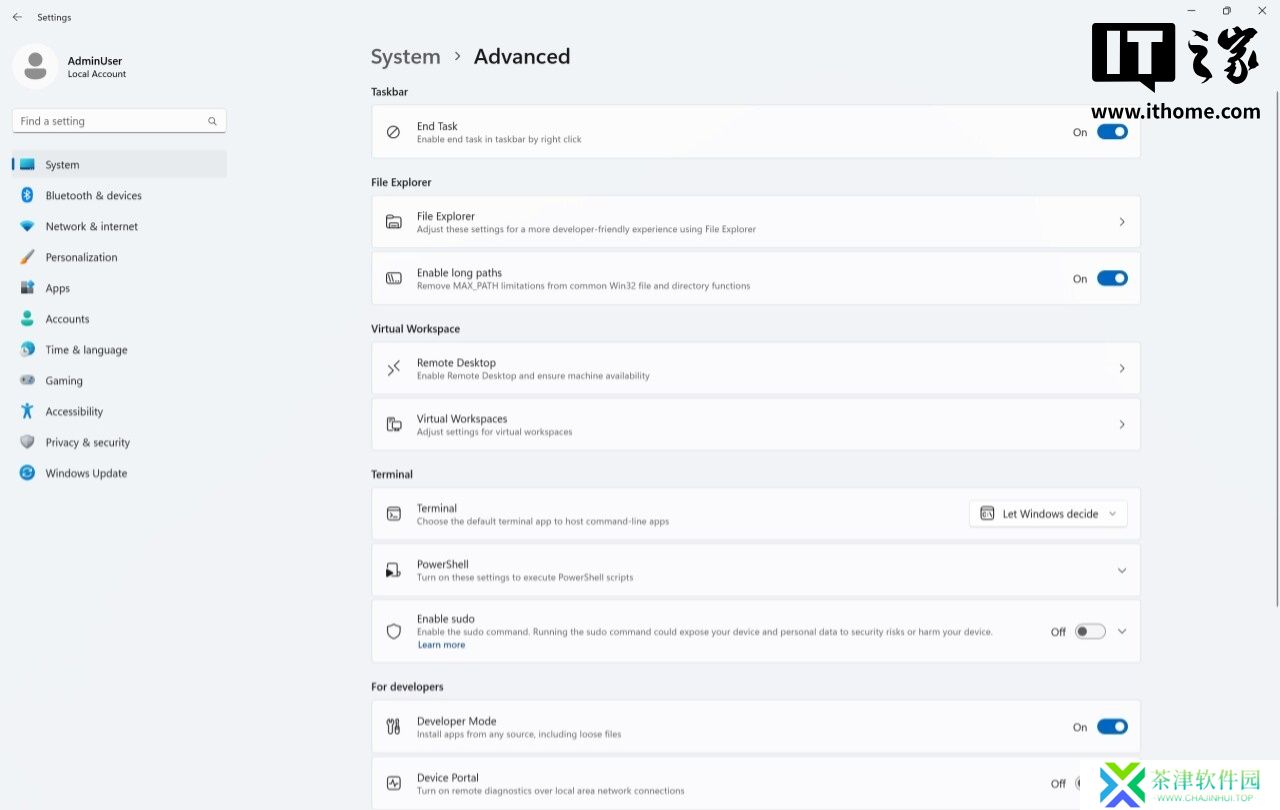Expand the PowerShell settings chevron
This screenshot has height=810, width=1280.
pyautogui.click(x=1122, y=570)
